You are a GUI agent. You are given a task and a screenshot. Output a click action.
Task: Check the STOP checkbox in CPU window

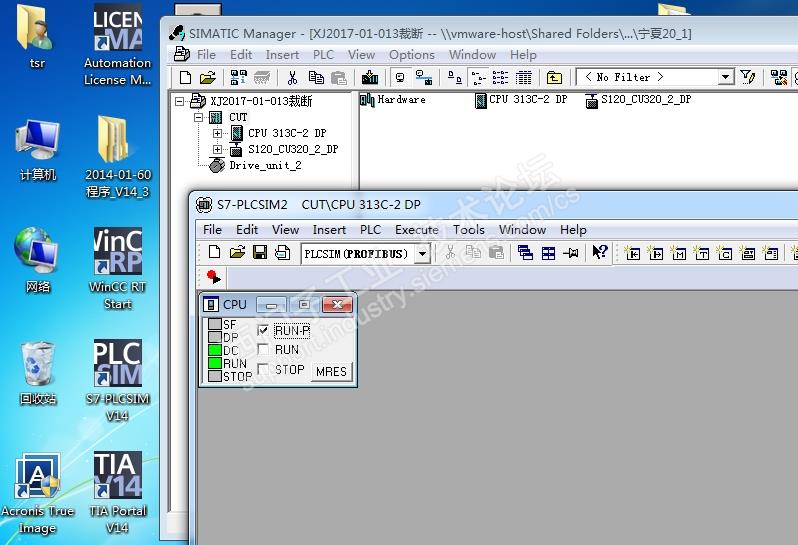pyautogui.click(x=263, y=369)
